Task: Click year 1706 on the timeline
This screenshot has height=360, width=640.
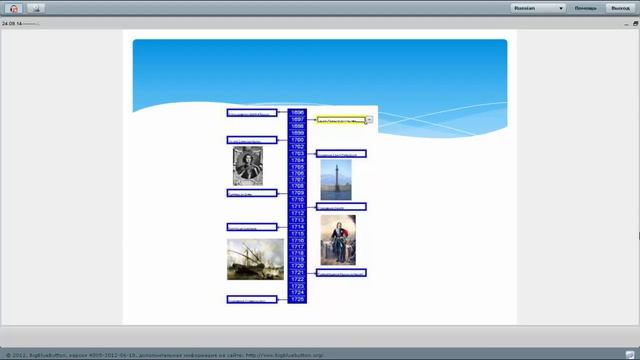Action: pyautogui.click(x=298, y=173)
